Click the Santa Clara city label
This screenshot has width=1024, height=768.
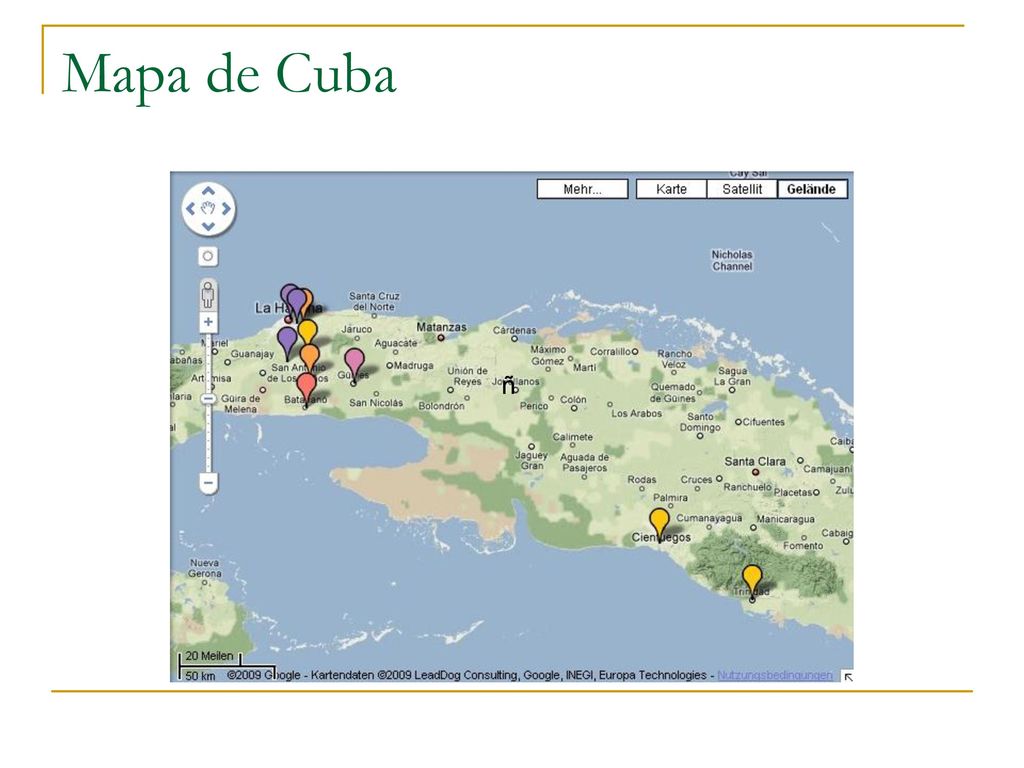pyautogui.click(x=754, y=461)
